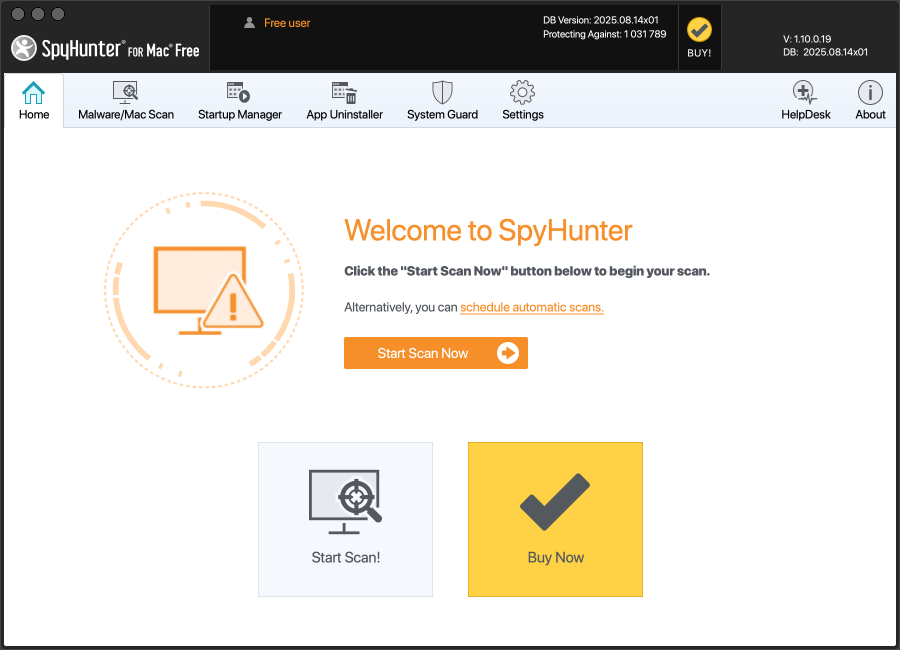The width and height of the screenshot is (900, 650).
Task: Click the Start Scan! tile
Action: click(345, 519)
